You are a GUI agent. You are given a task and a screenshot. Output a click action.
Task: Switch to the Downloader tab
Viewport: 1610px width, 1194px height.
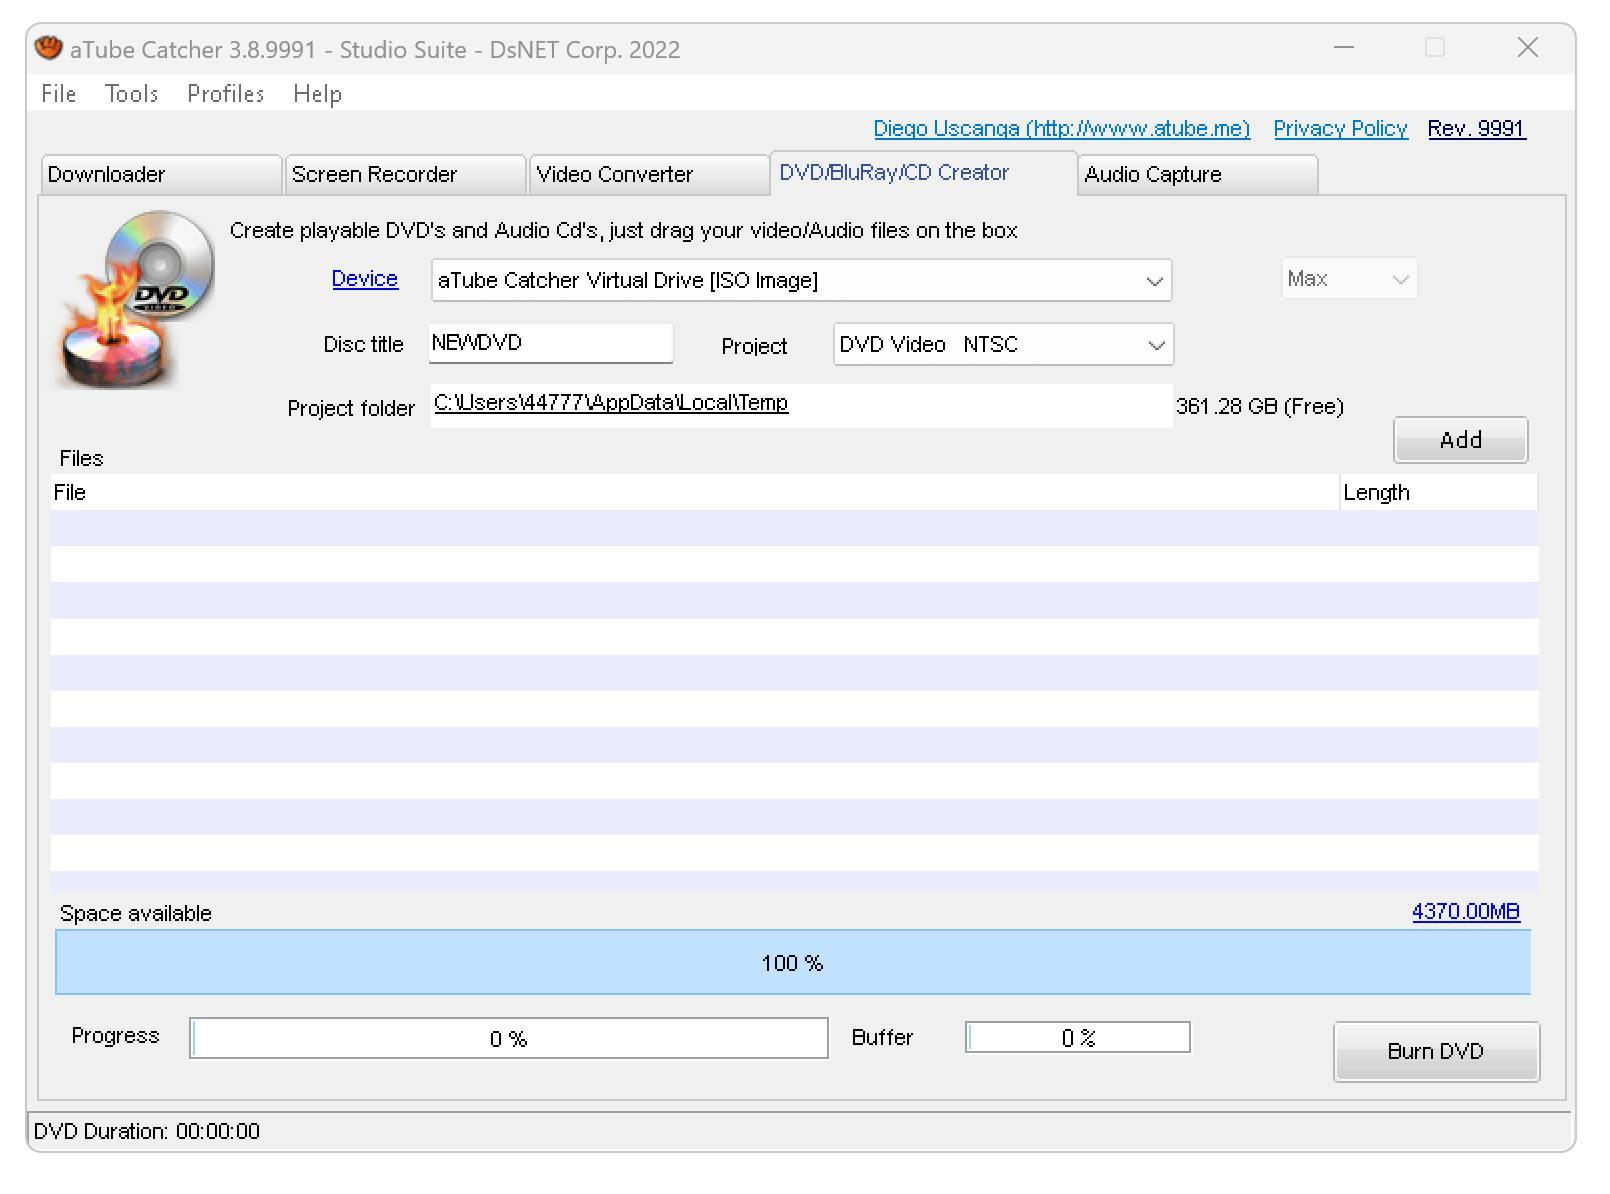(161, 175)
